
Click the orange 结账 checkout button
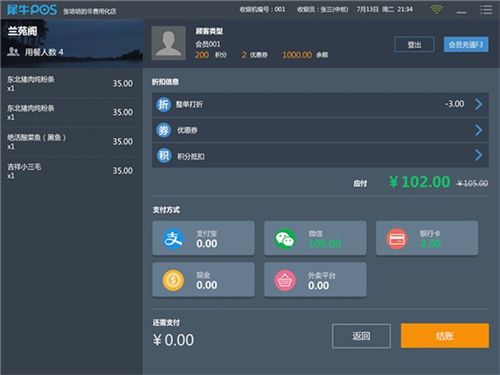tap(445, 336)
